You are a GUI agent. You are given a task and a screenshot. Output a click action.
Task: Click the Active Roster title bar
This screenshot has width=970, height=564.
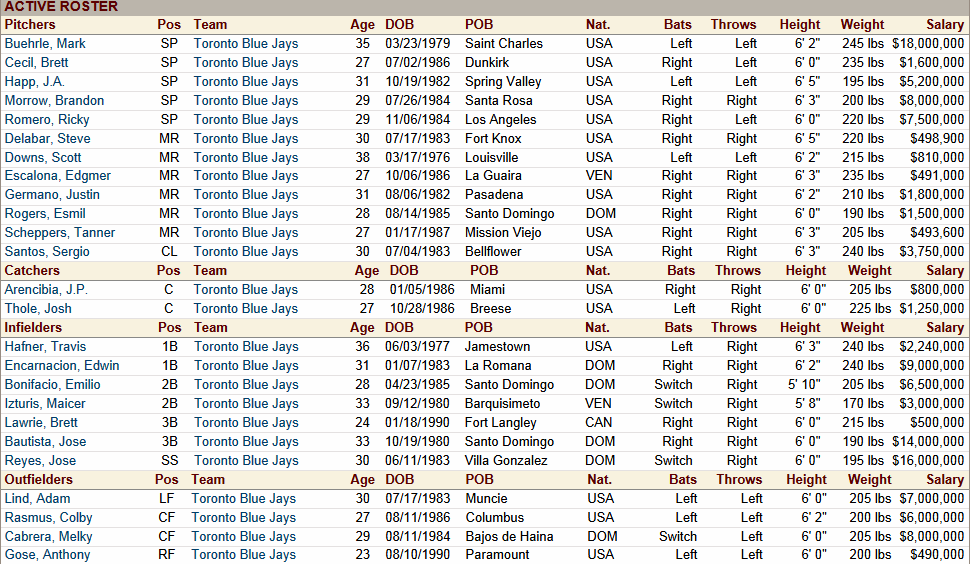point(61,7)
